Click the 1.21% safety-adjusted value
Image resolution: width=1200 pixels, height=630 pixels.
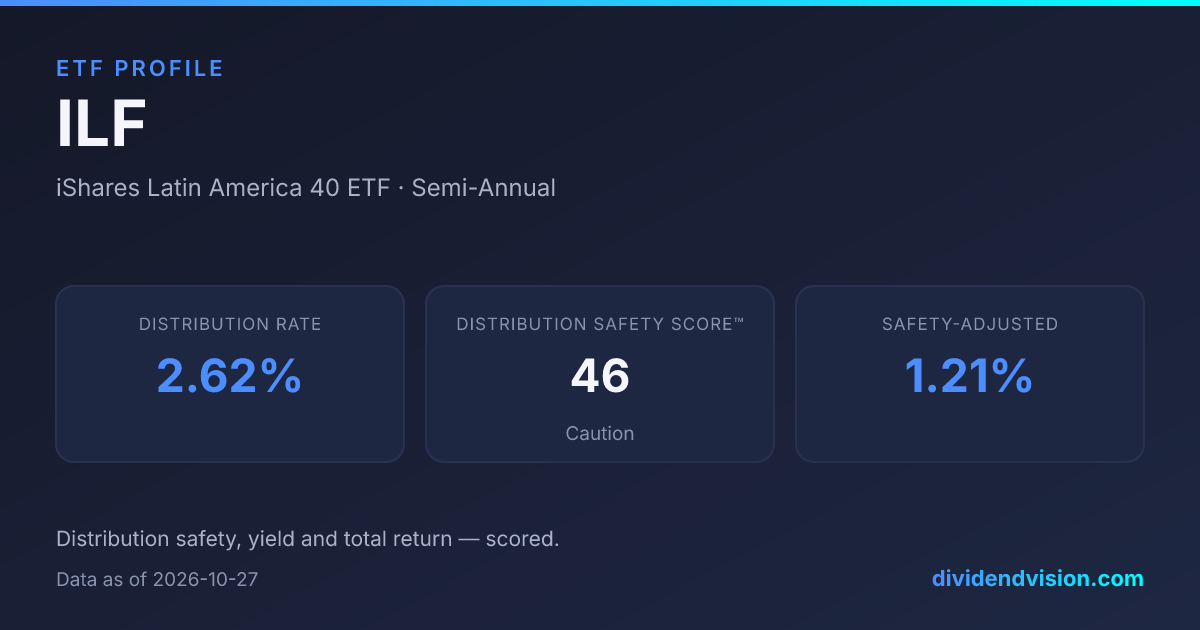point(969,376)
